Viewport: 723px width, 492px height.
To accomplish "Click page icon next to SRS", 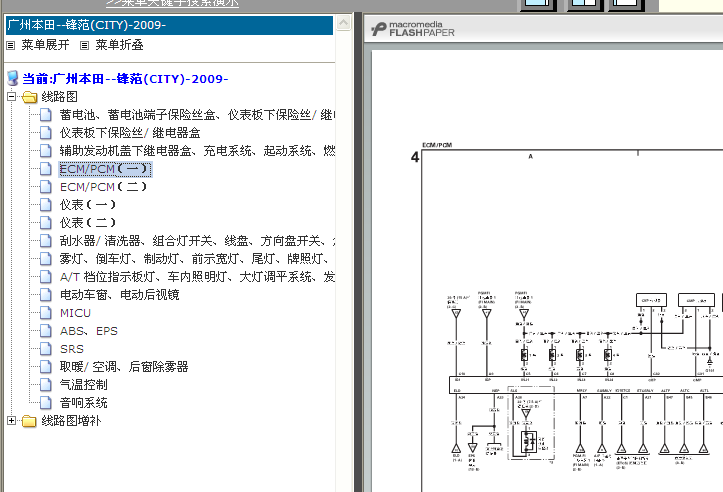I will tap(46, 349).
